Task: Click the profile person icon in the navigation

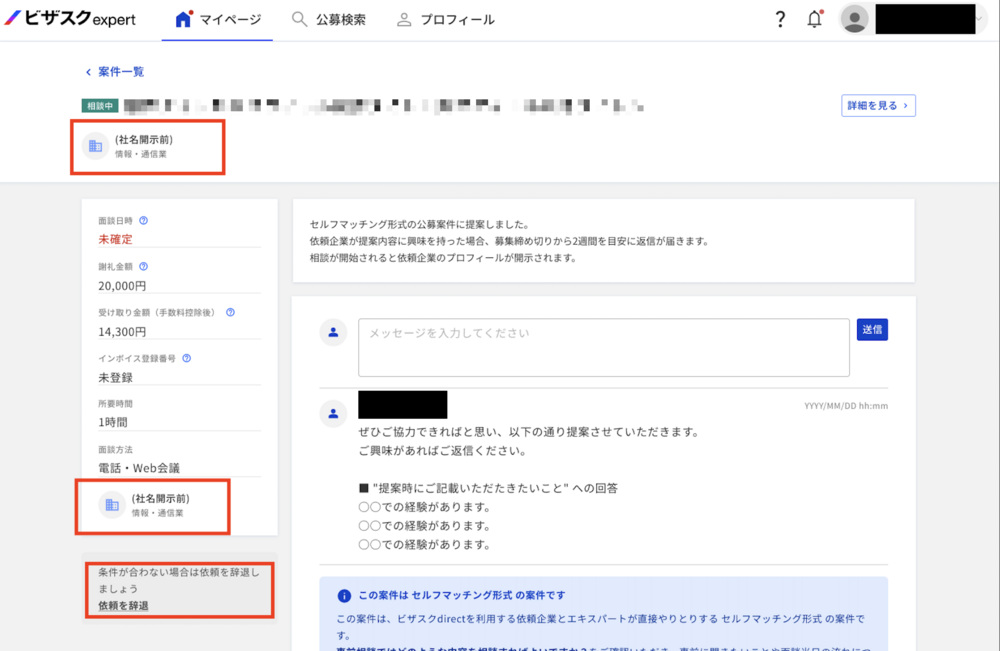Action: pyautogui.click(x=404, y=20)
